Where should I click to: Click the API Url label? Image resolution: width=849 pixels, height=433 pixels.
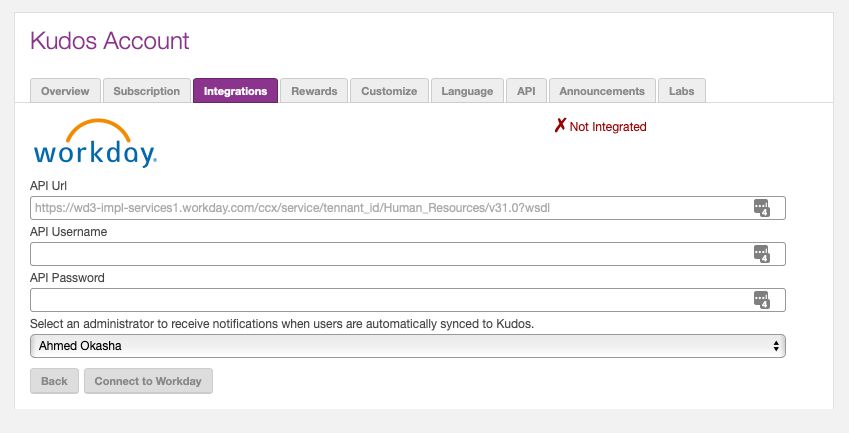tap(49, 186)
